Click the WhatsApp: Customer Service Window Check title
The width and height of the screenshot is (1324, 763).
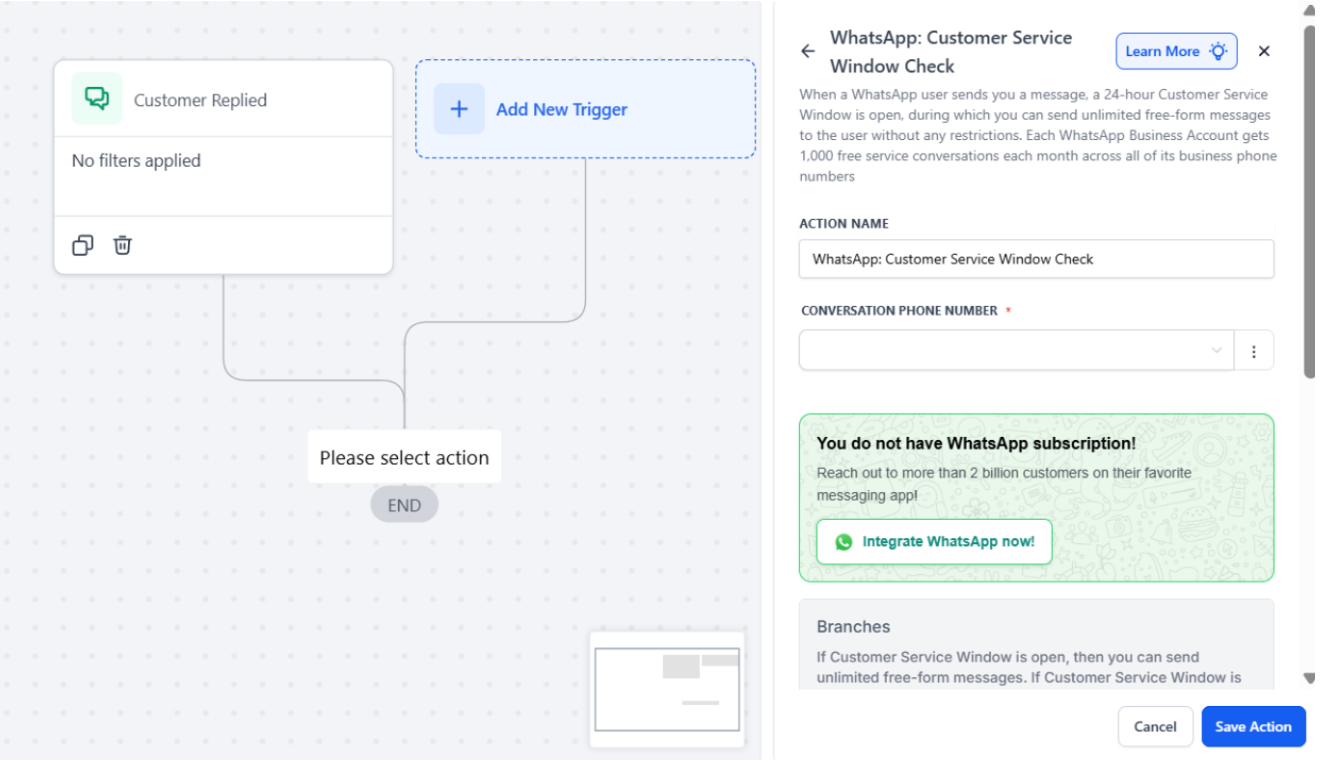click(x=951, y=52)
